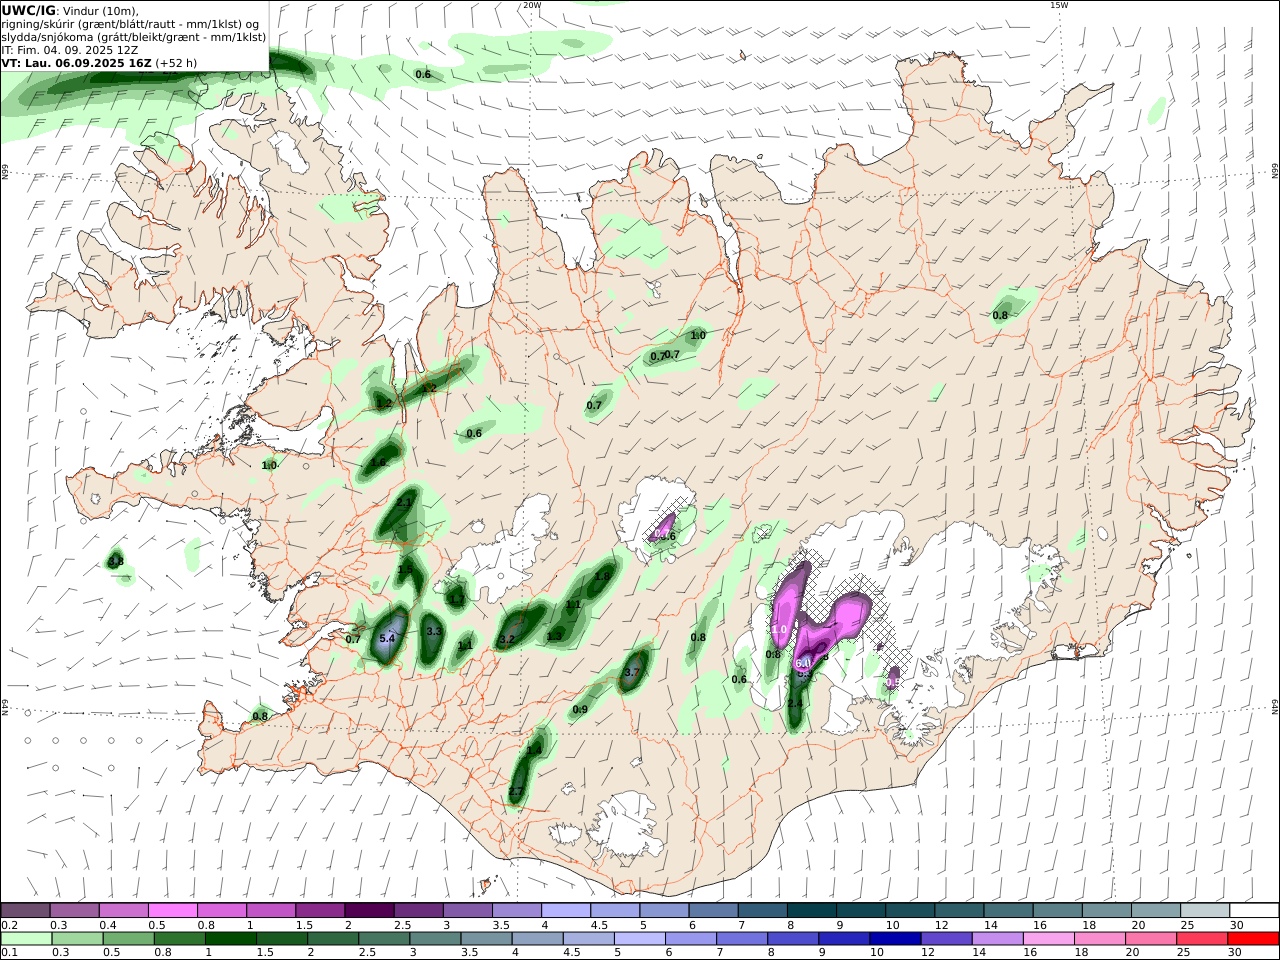
Task: Click the 'rigning/skúrir' line in the header
Action: point(131,24)
